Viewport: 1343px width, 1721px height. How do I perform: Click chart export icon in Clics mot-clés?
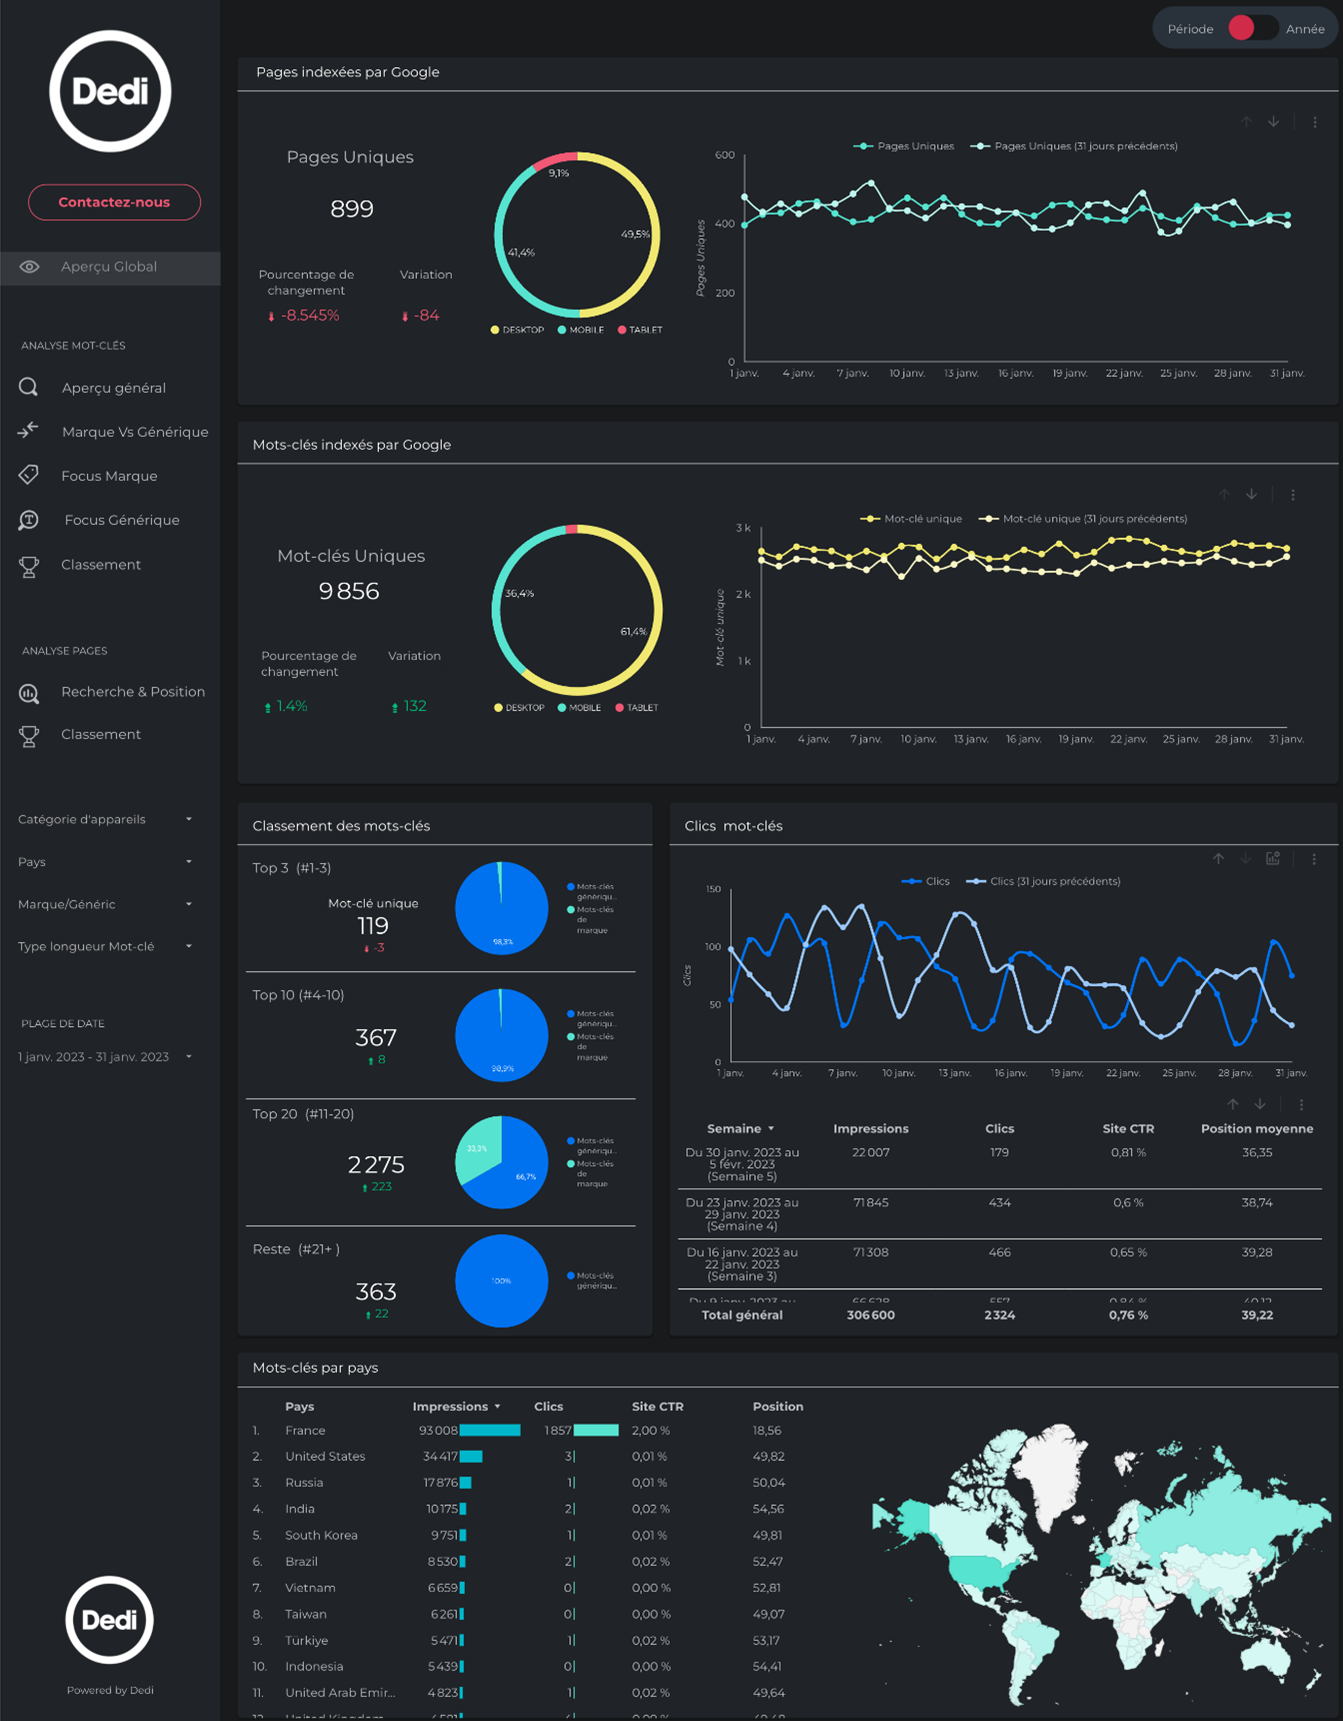1272,859
